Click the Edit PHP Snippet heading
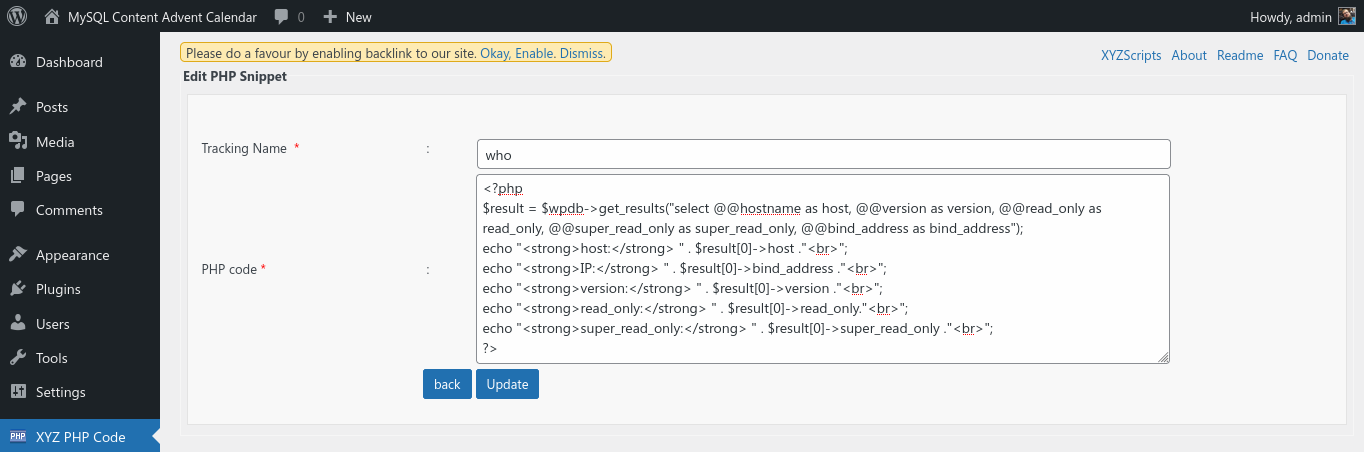 tap(235, 76)
